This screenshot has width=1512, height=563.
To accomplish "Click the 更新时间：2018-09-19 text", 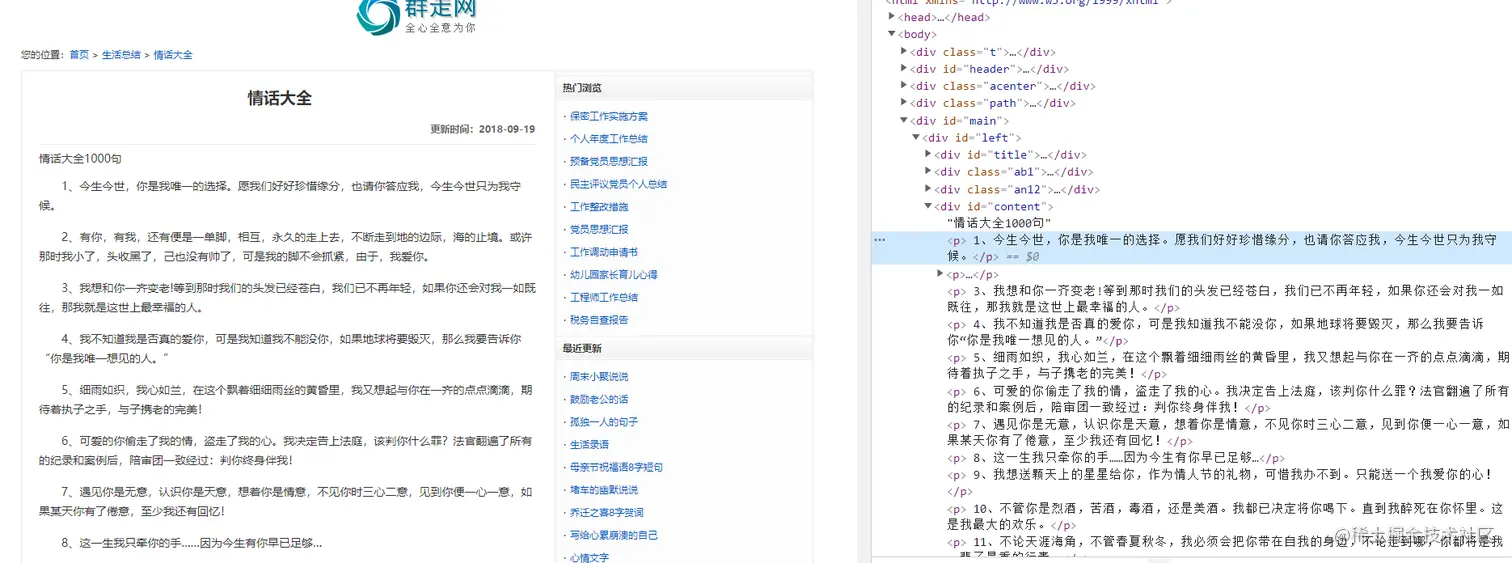I will click(483, 129).
